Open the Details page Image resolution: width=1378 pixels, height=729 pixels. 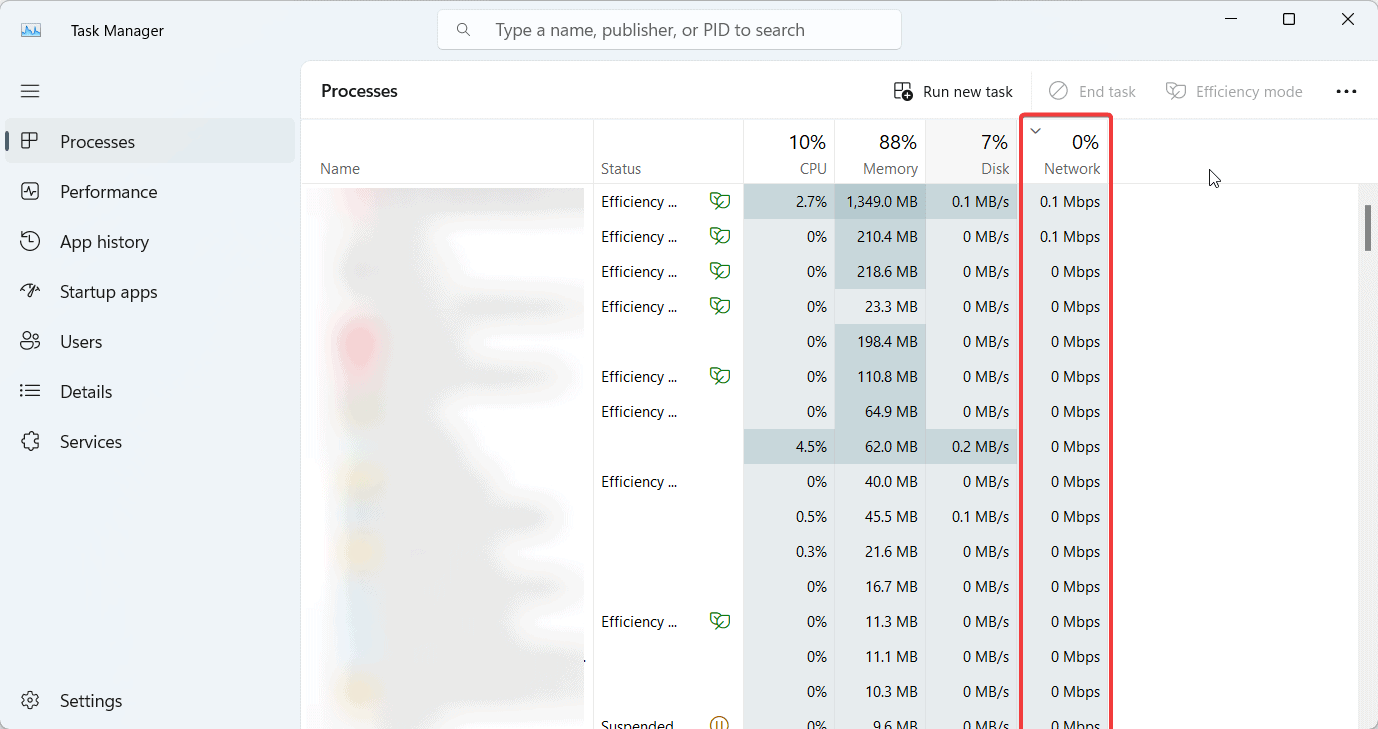(150, 392)
